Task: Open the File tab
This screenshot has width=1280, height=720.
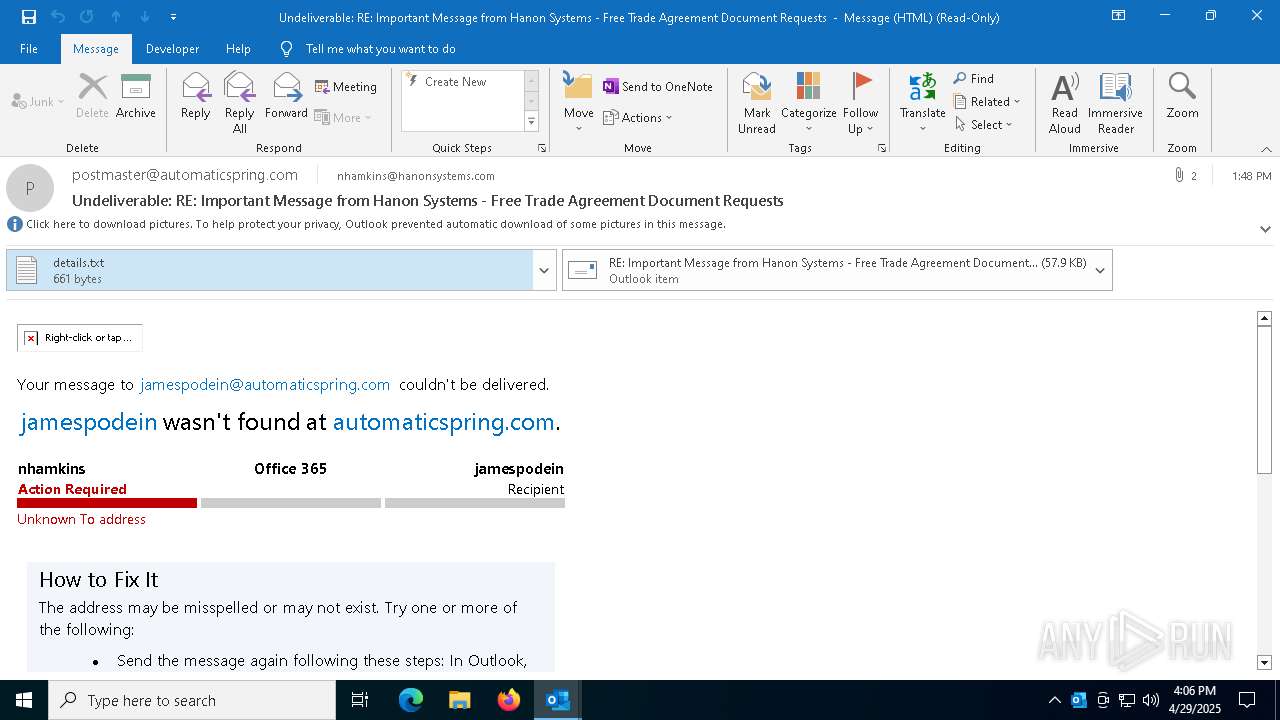Action: (x=29, y=48)
